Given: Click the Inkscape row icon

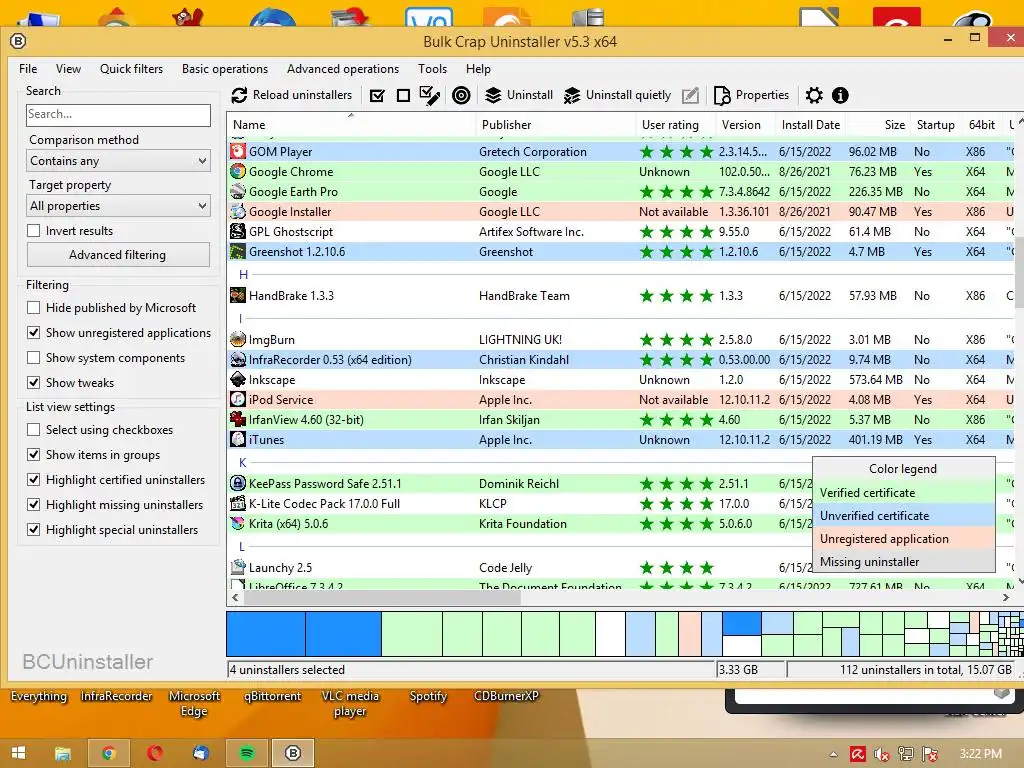Looking at the screenshot, I should [238, 379].
